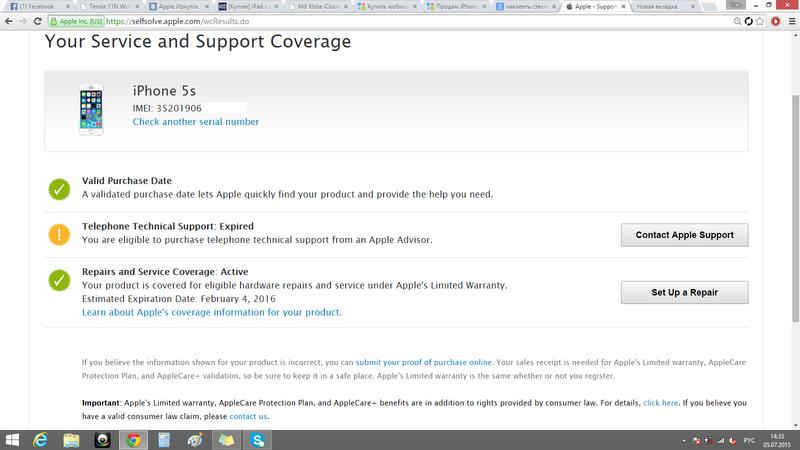Click the network signal tray icon
Screen dimensions: 800x450
(720, 440)
